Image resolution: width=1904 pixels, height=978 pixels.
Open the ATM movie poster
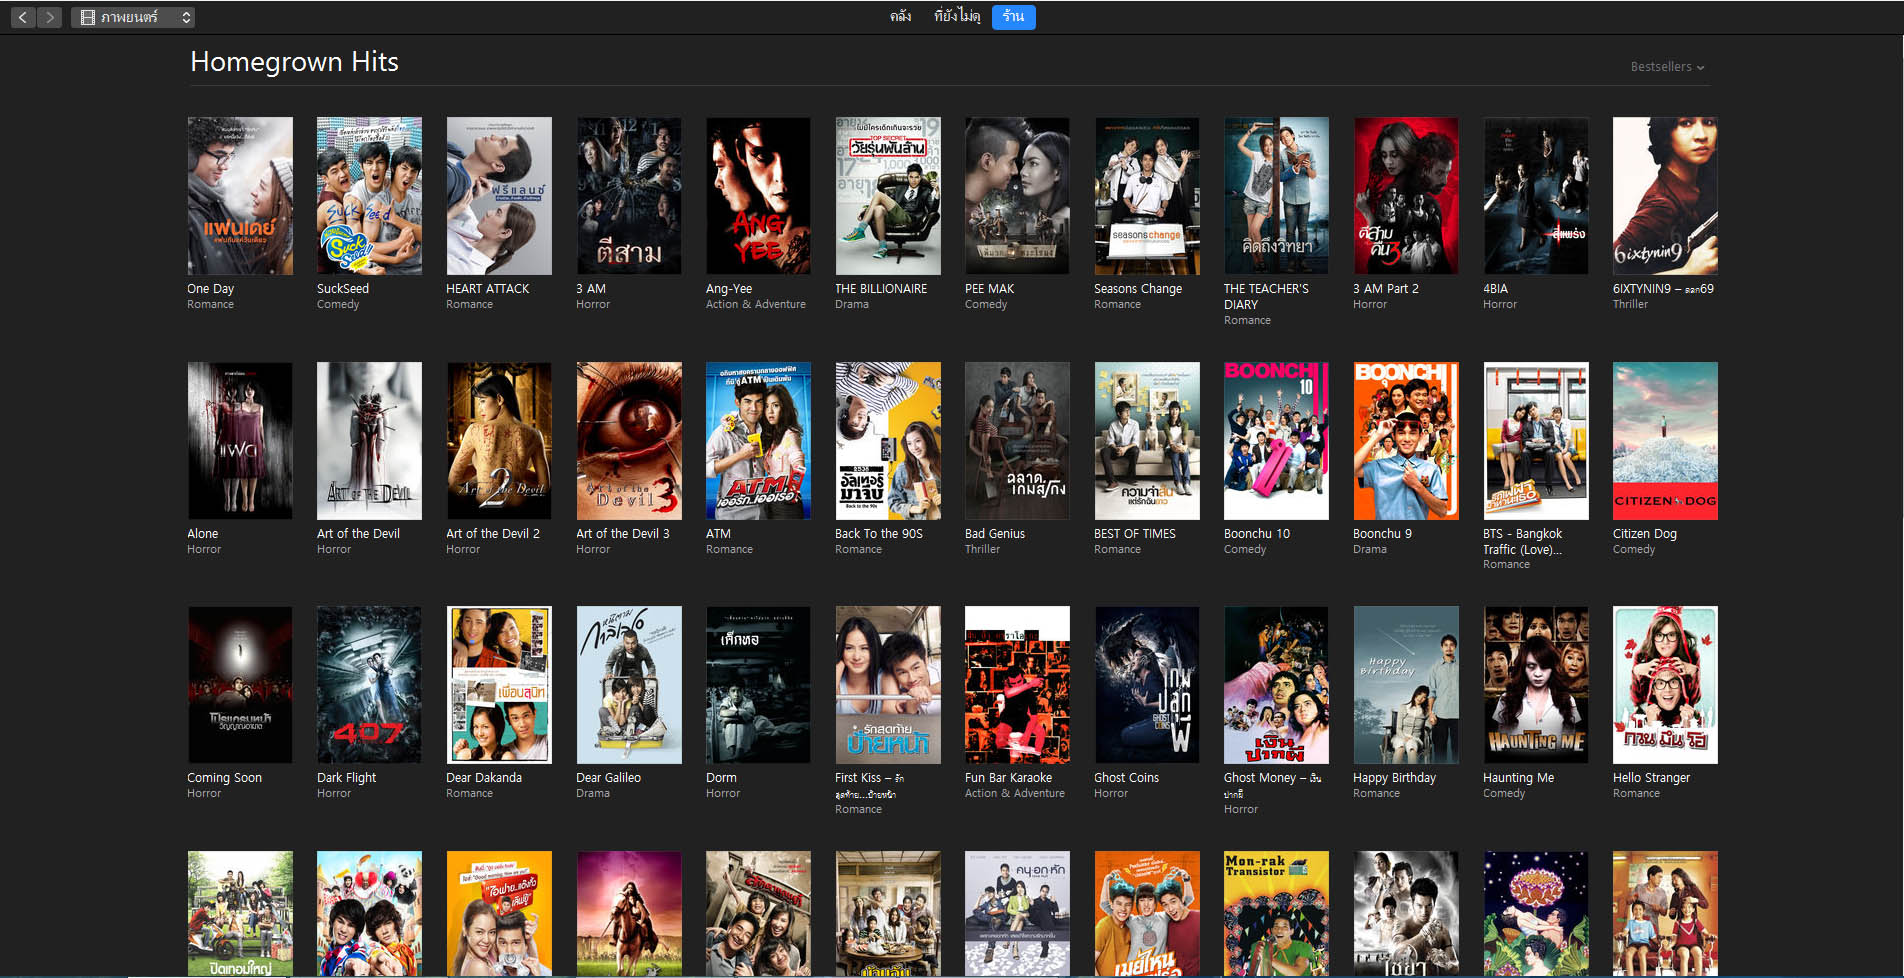click(758, 441)
